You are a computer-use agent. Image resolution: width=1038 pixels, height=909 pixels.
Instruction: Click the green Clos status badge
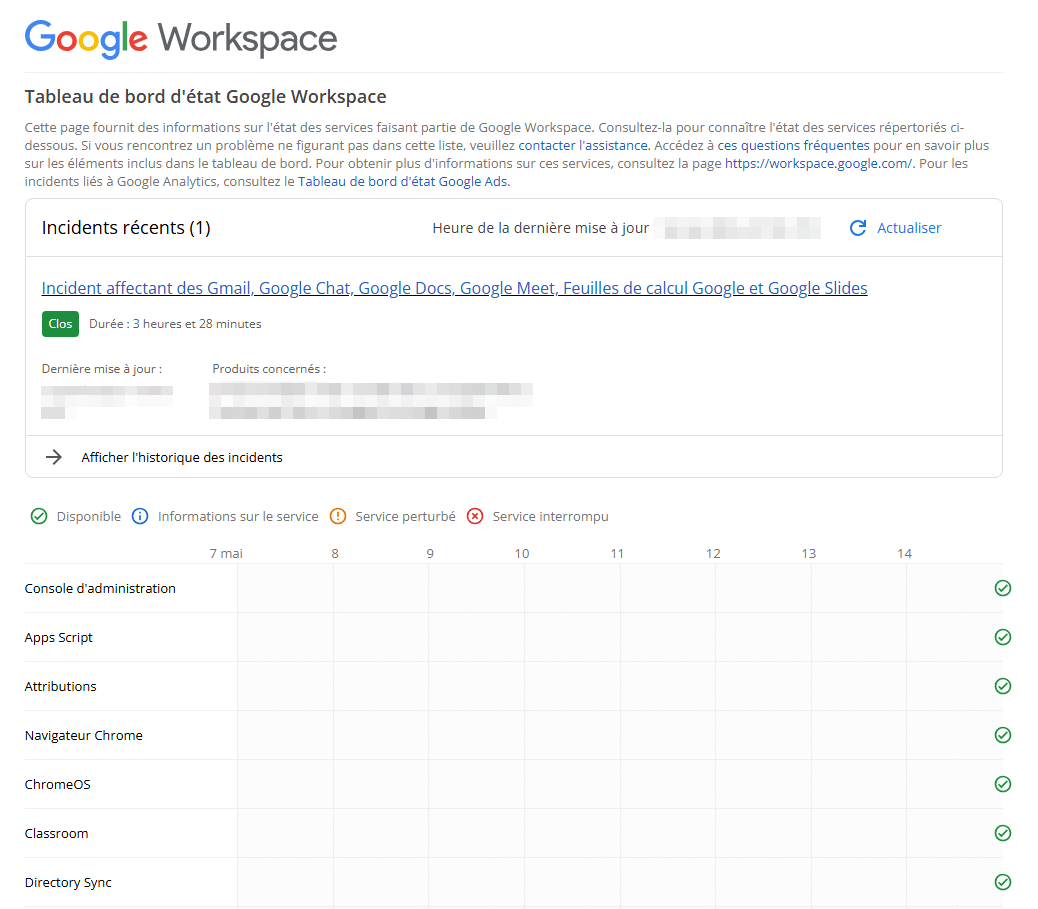point(60,324)
